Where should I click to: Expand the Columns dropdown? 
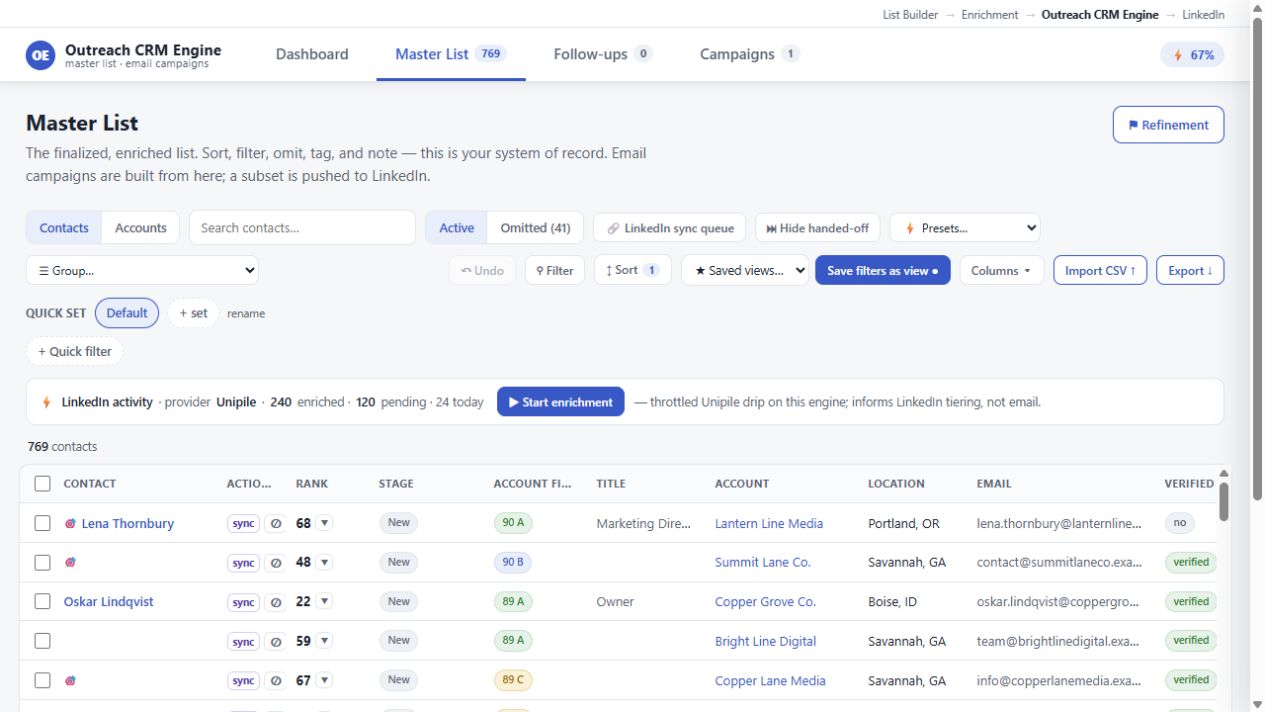click(x=1001, y=270)
